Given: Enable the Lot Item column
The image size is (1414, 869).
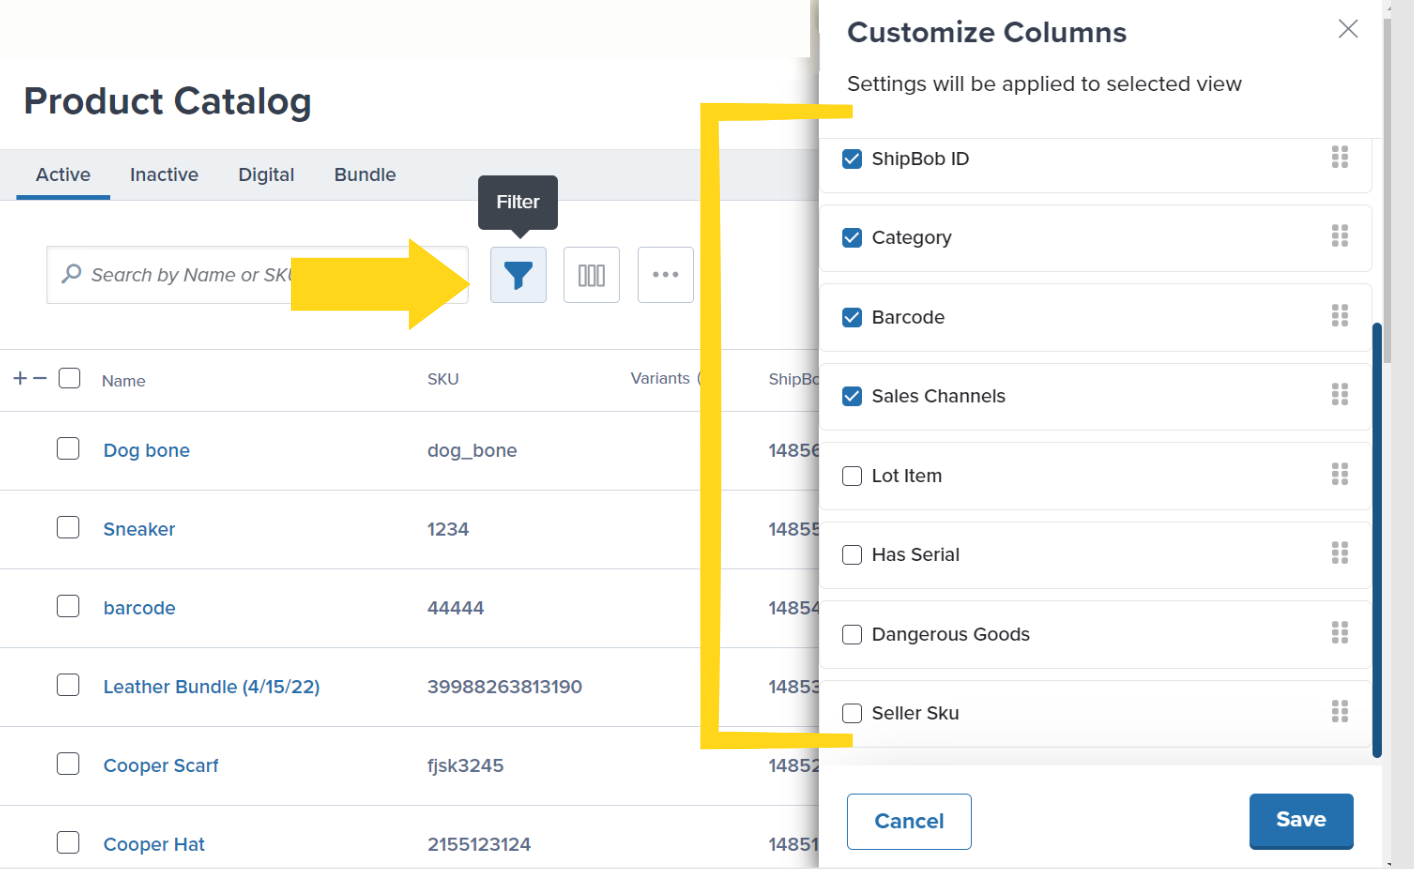Looking at the screenshot, I should (x=852, y=476).
